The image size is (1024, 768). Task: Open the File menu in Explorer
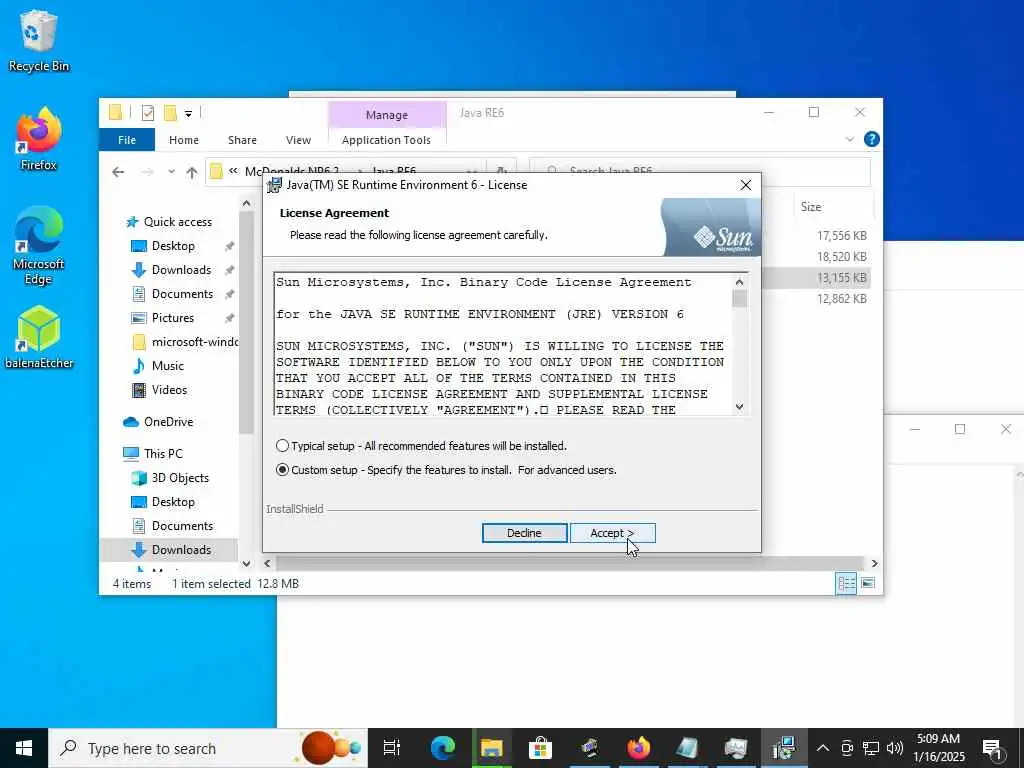pos(127,140)
